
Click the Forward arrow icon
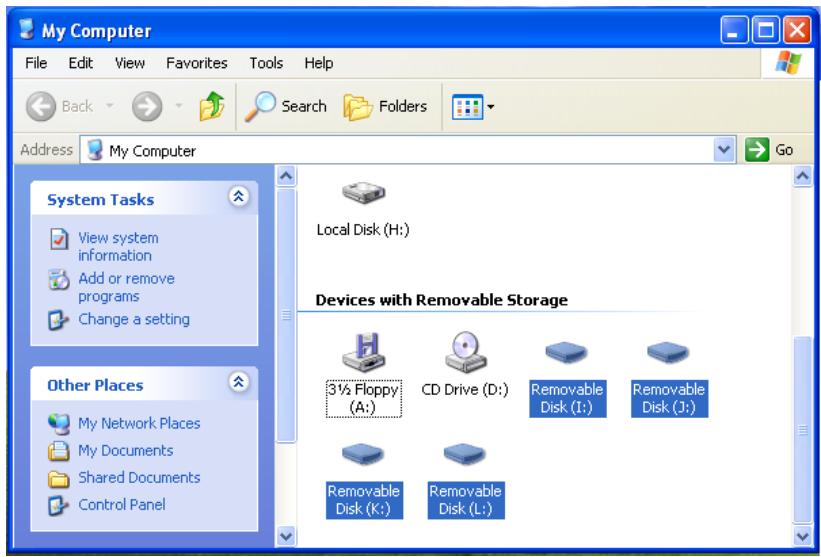147,106
